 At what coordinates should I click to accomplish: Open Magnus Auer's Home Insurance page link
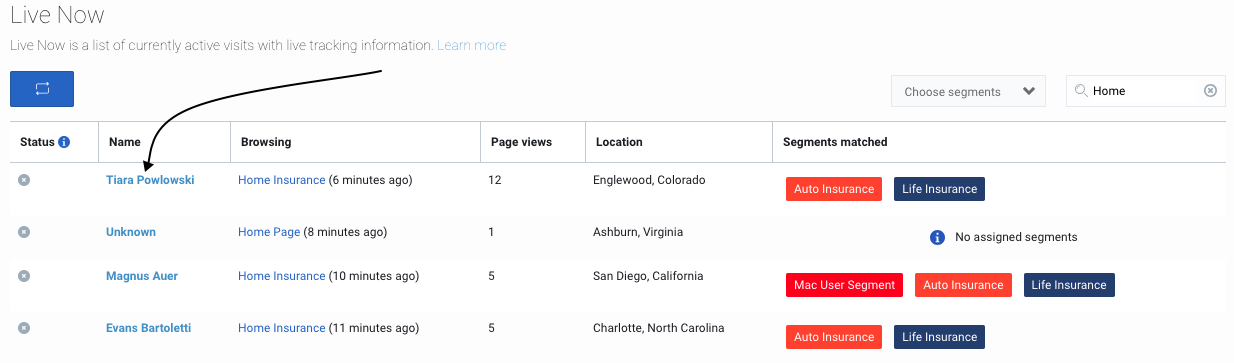point(282,276)
